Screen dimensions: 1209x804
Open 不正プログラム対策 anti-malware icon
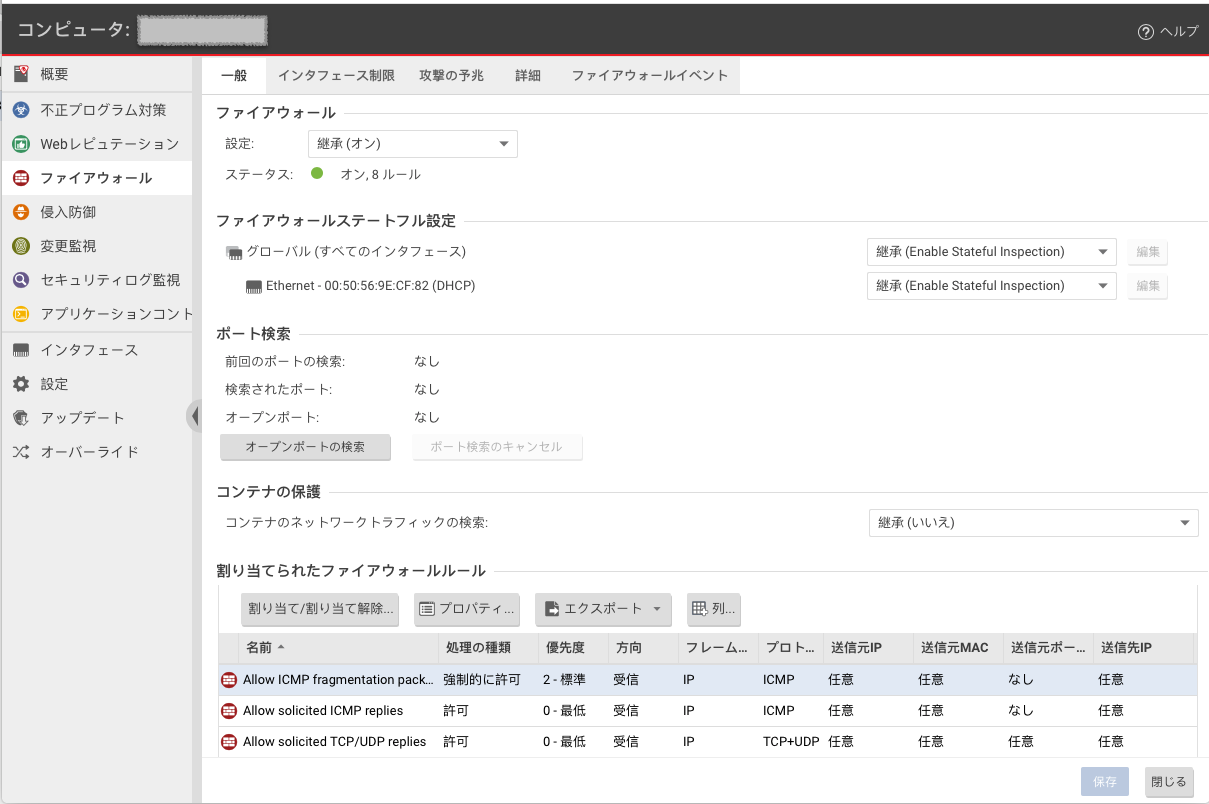21,110
